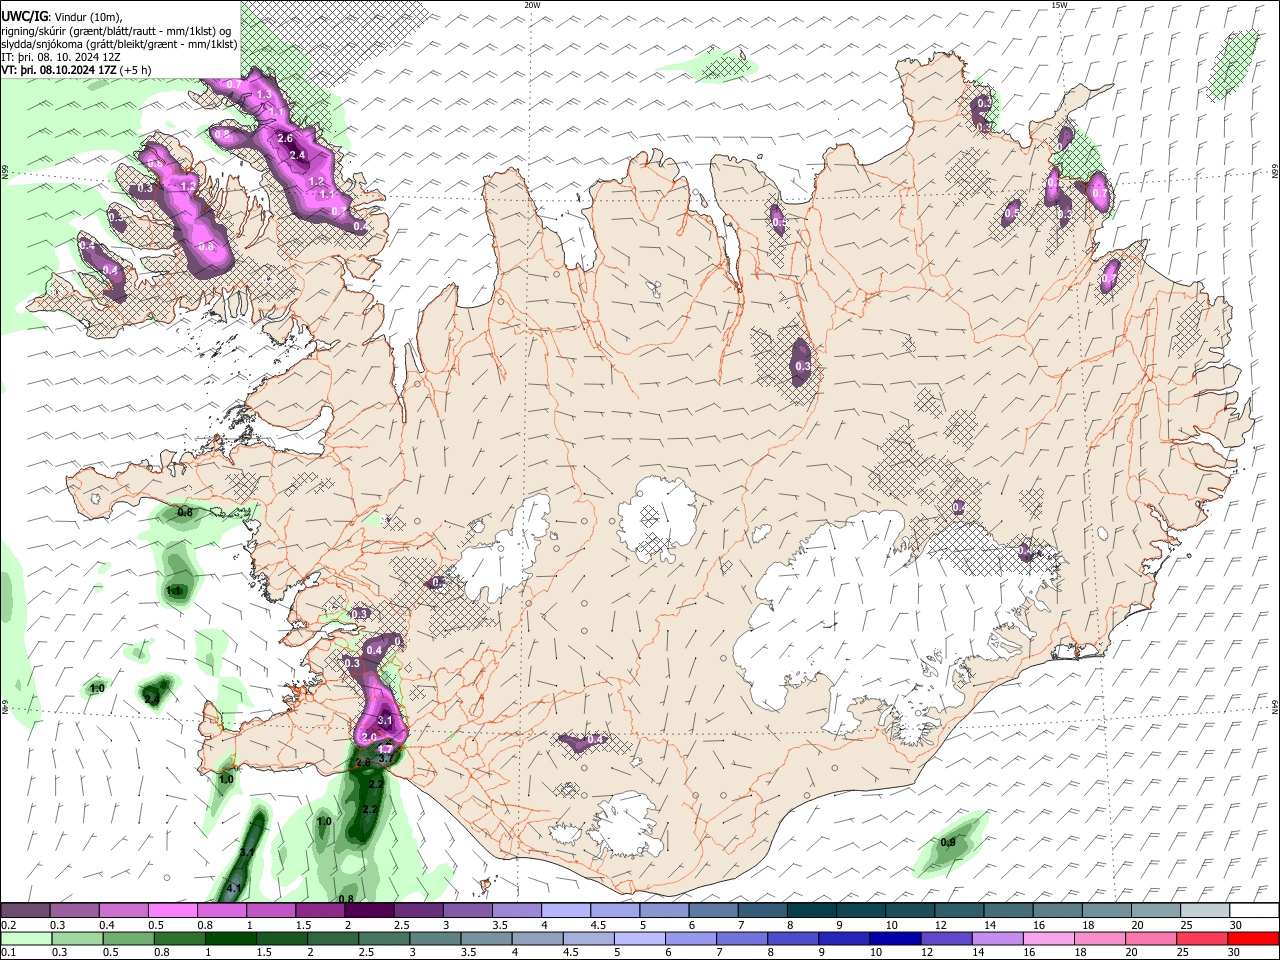The width and height of the screenshot is (1280, 960).
Task: Click the '0.1' label in the legend
Action: click(x=8, y=953)
